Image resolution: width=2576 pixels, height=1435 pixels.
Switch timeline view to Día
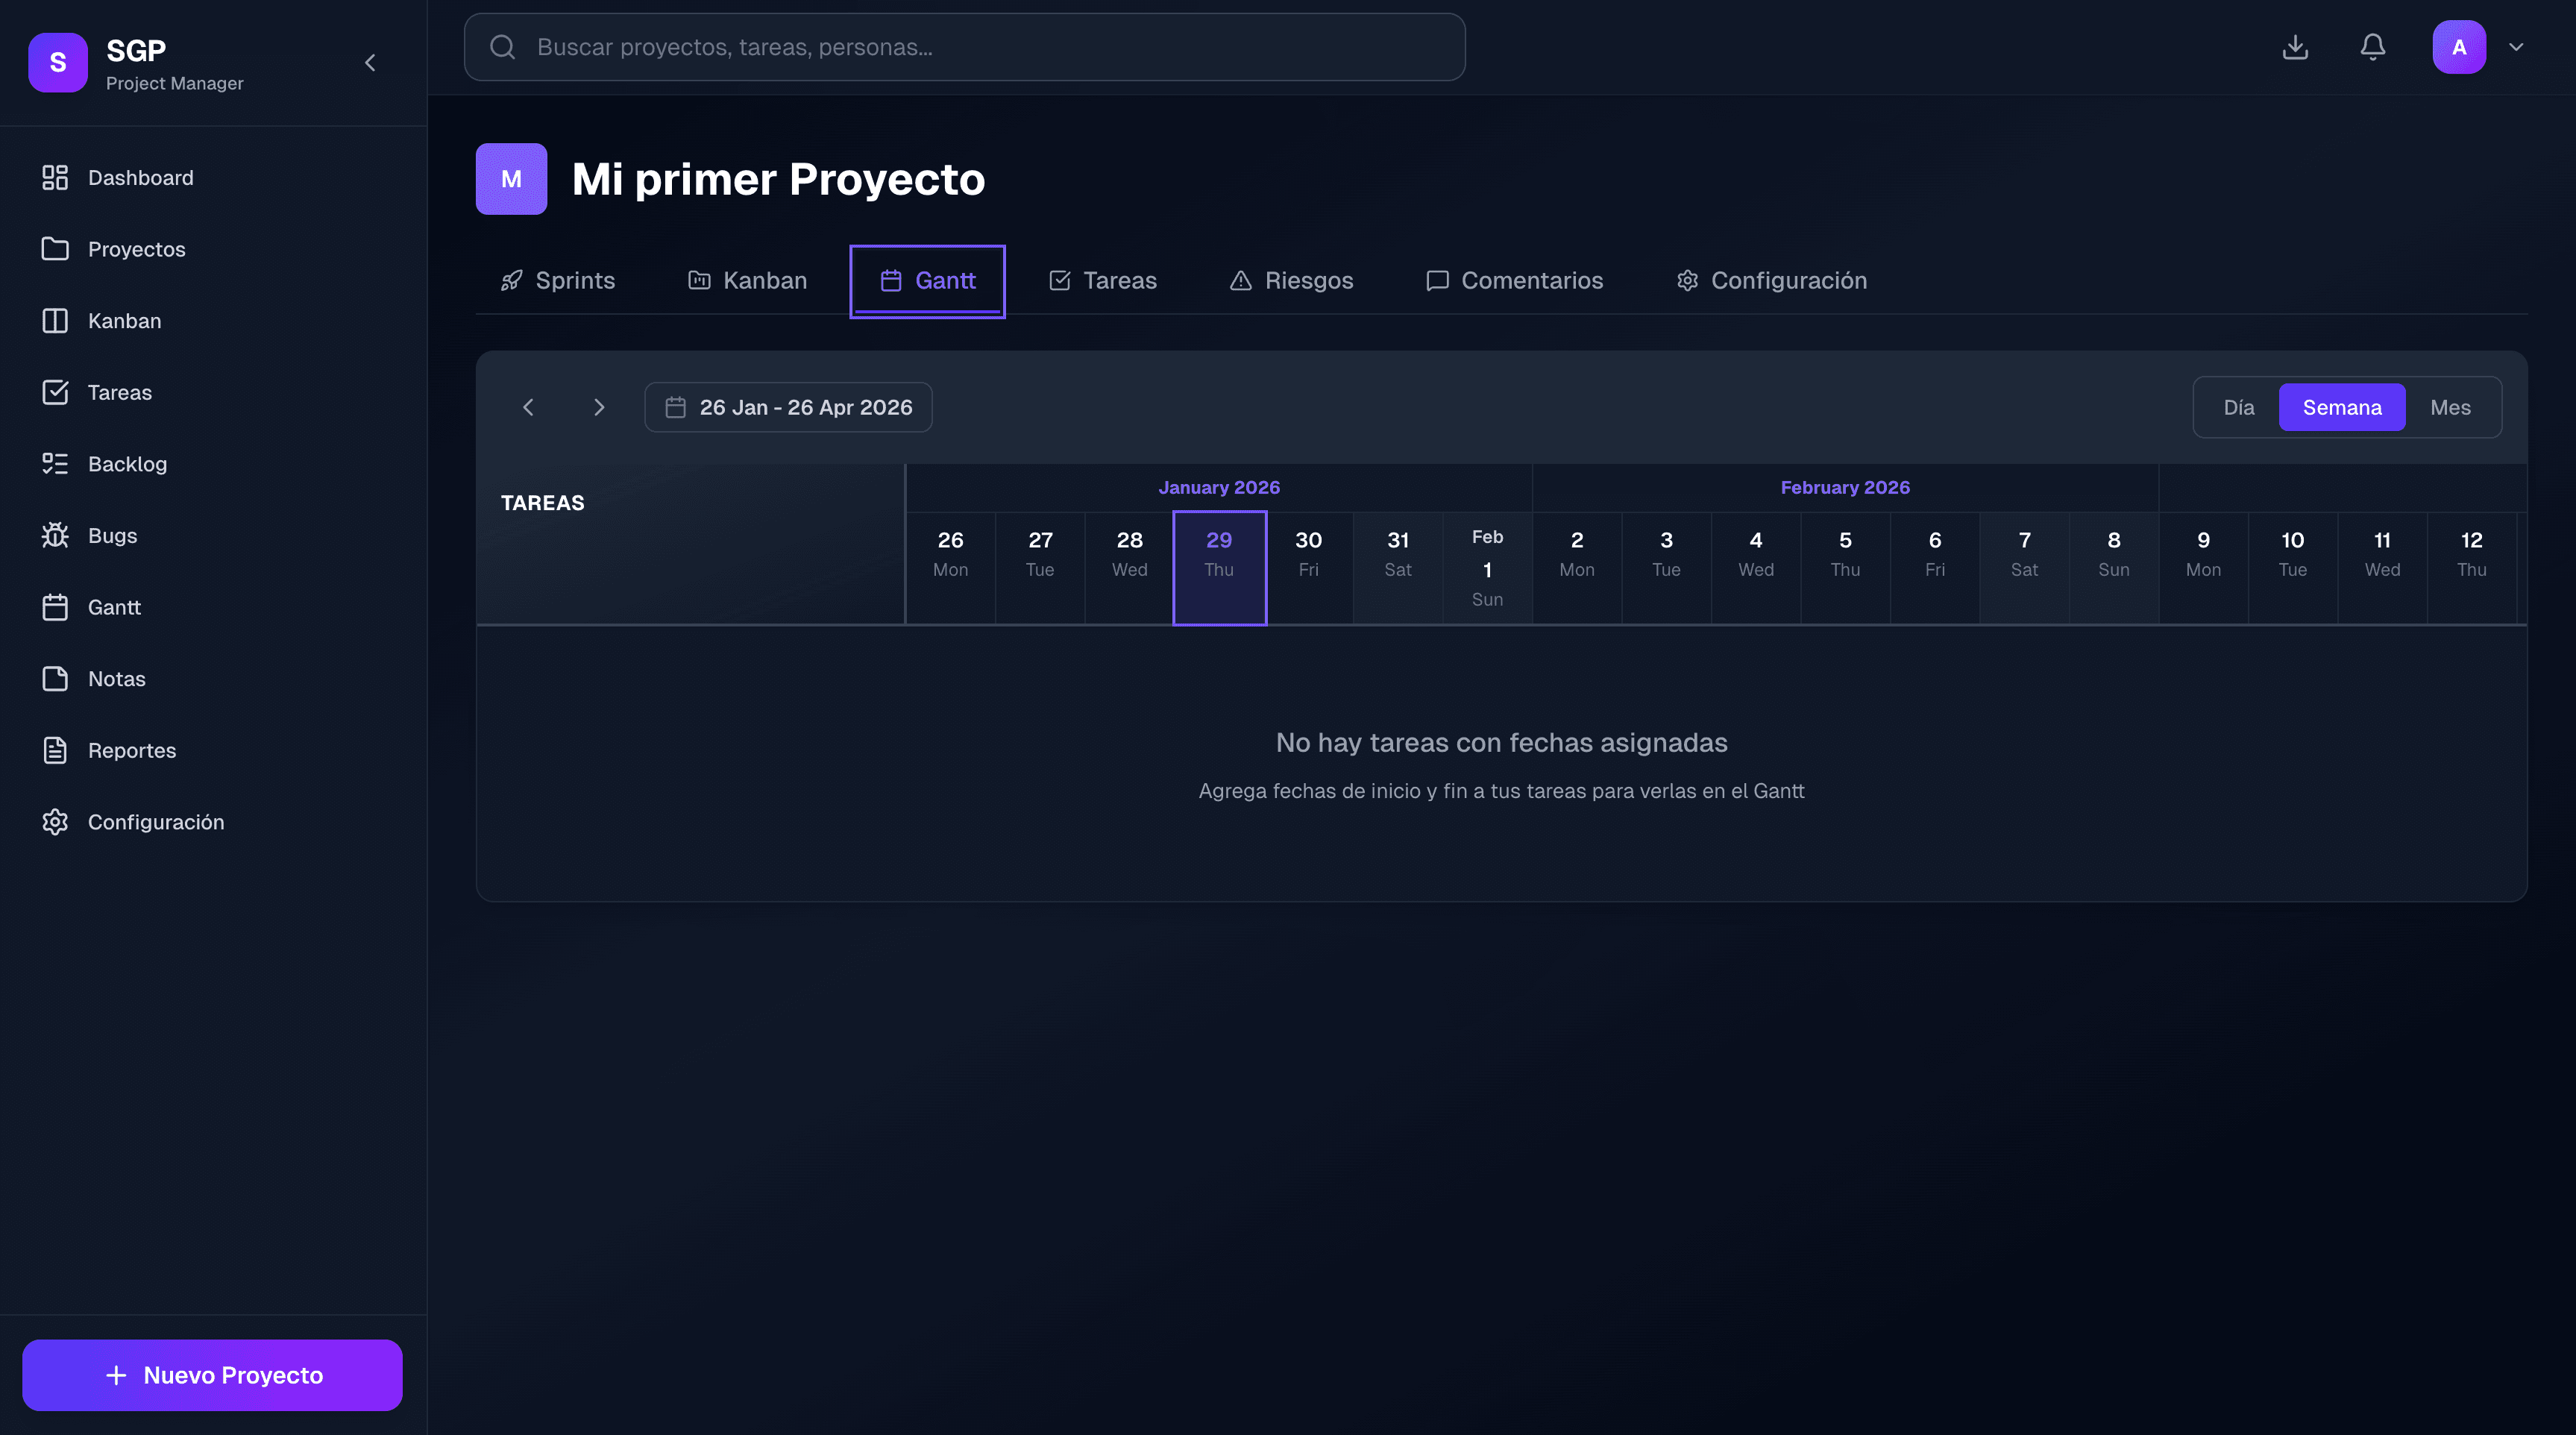[x=2238, y=407]
